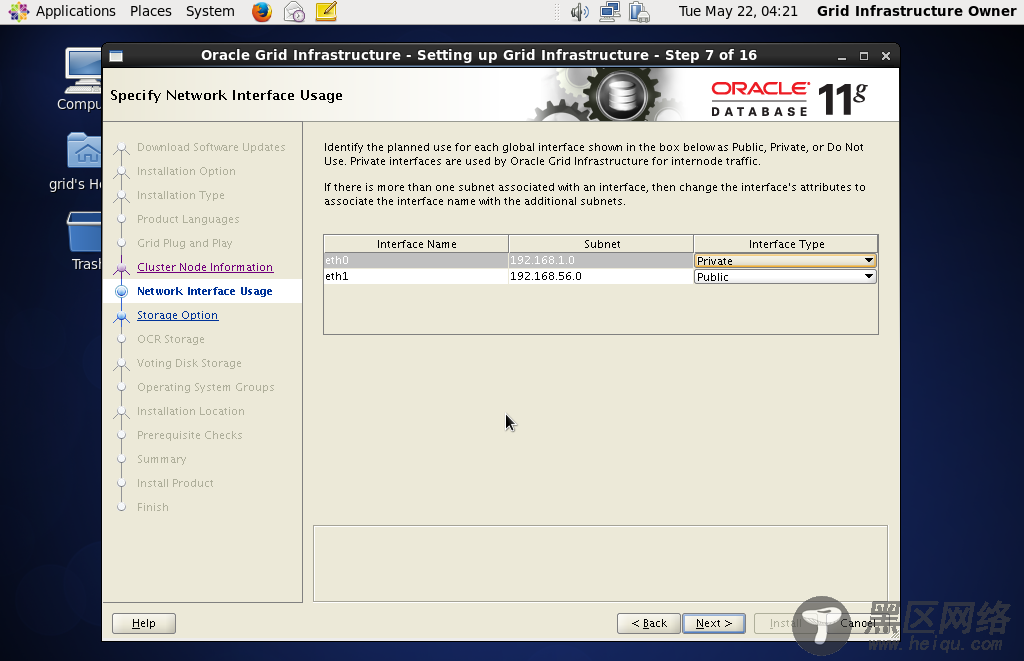This screenshot has height=661, width=1024.
Task: Open eth1 Interface Type dropdown
Action: coord(785,276)
